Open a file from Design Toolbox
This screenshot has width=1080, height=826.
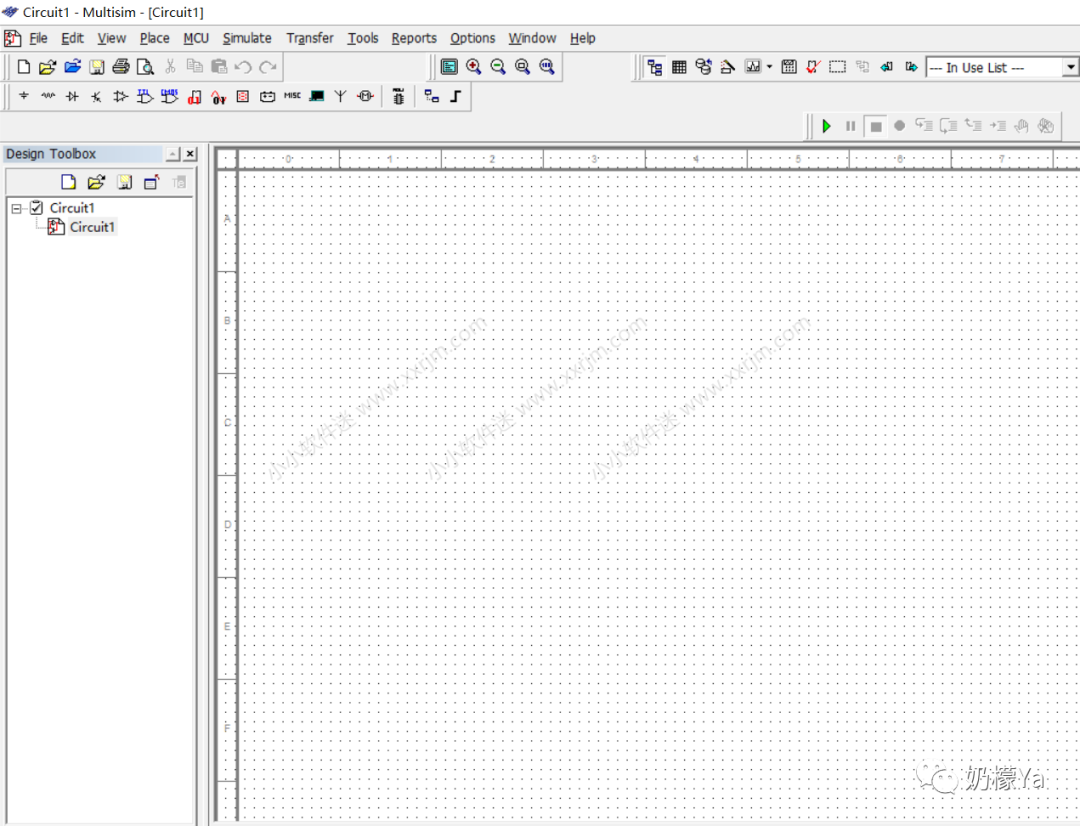(x=96, y=182)
